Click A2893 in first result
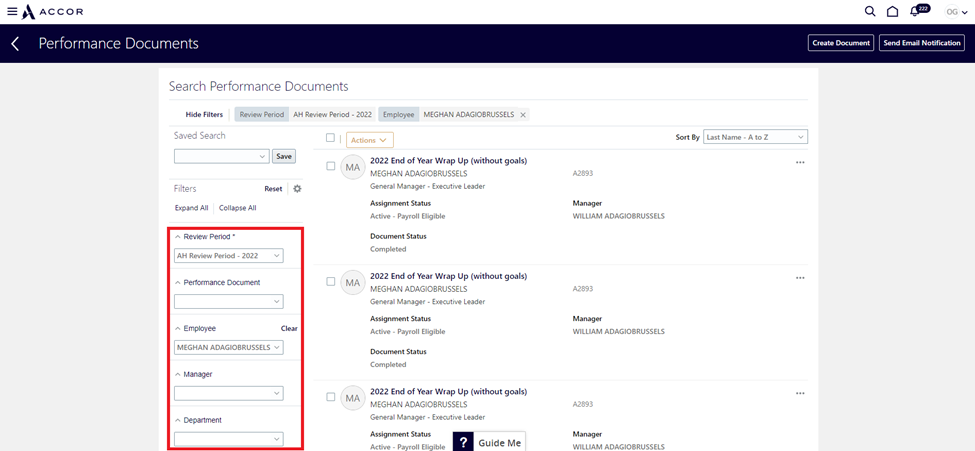The width and height of the screenshot is (975, 451). (583, 174)
